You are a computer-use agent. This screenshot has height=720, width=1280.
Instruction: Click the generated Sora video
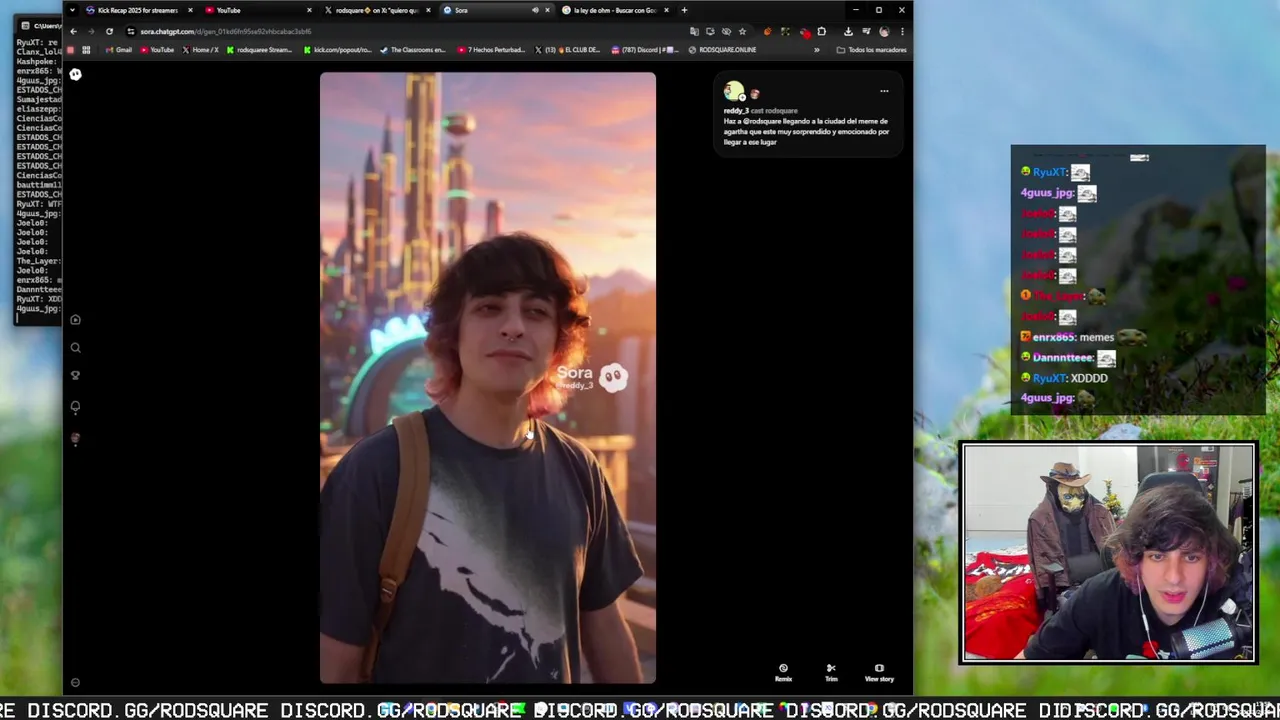pos(488,378)
